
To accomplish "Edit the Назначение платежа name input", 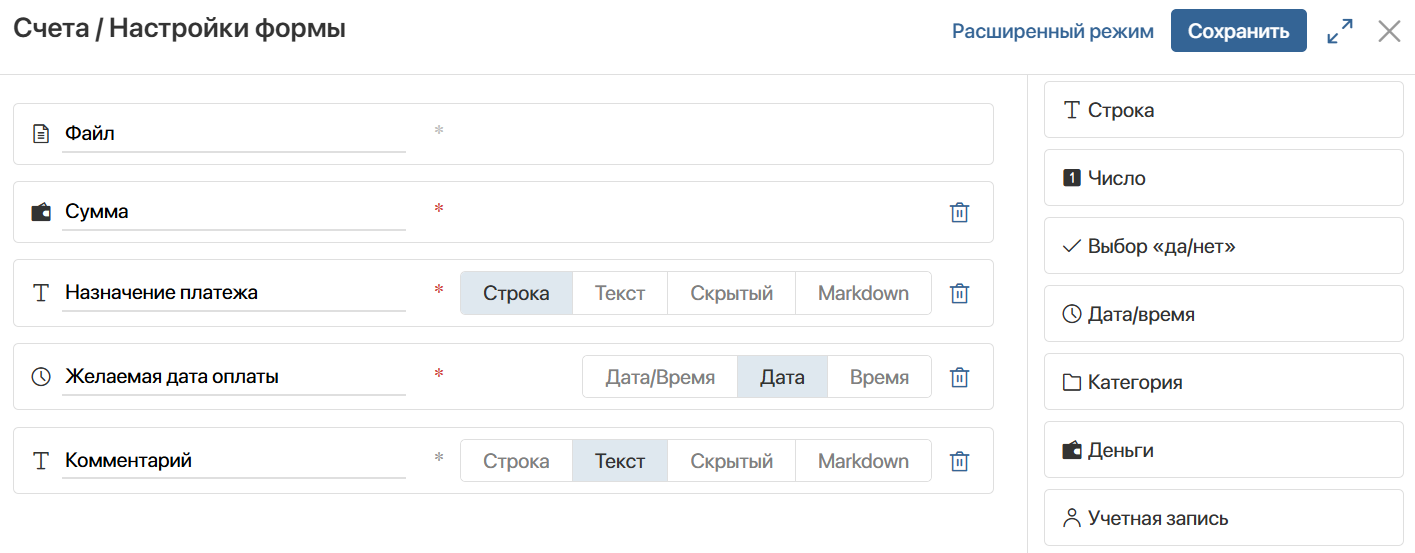I will (234, 293).
